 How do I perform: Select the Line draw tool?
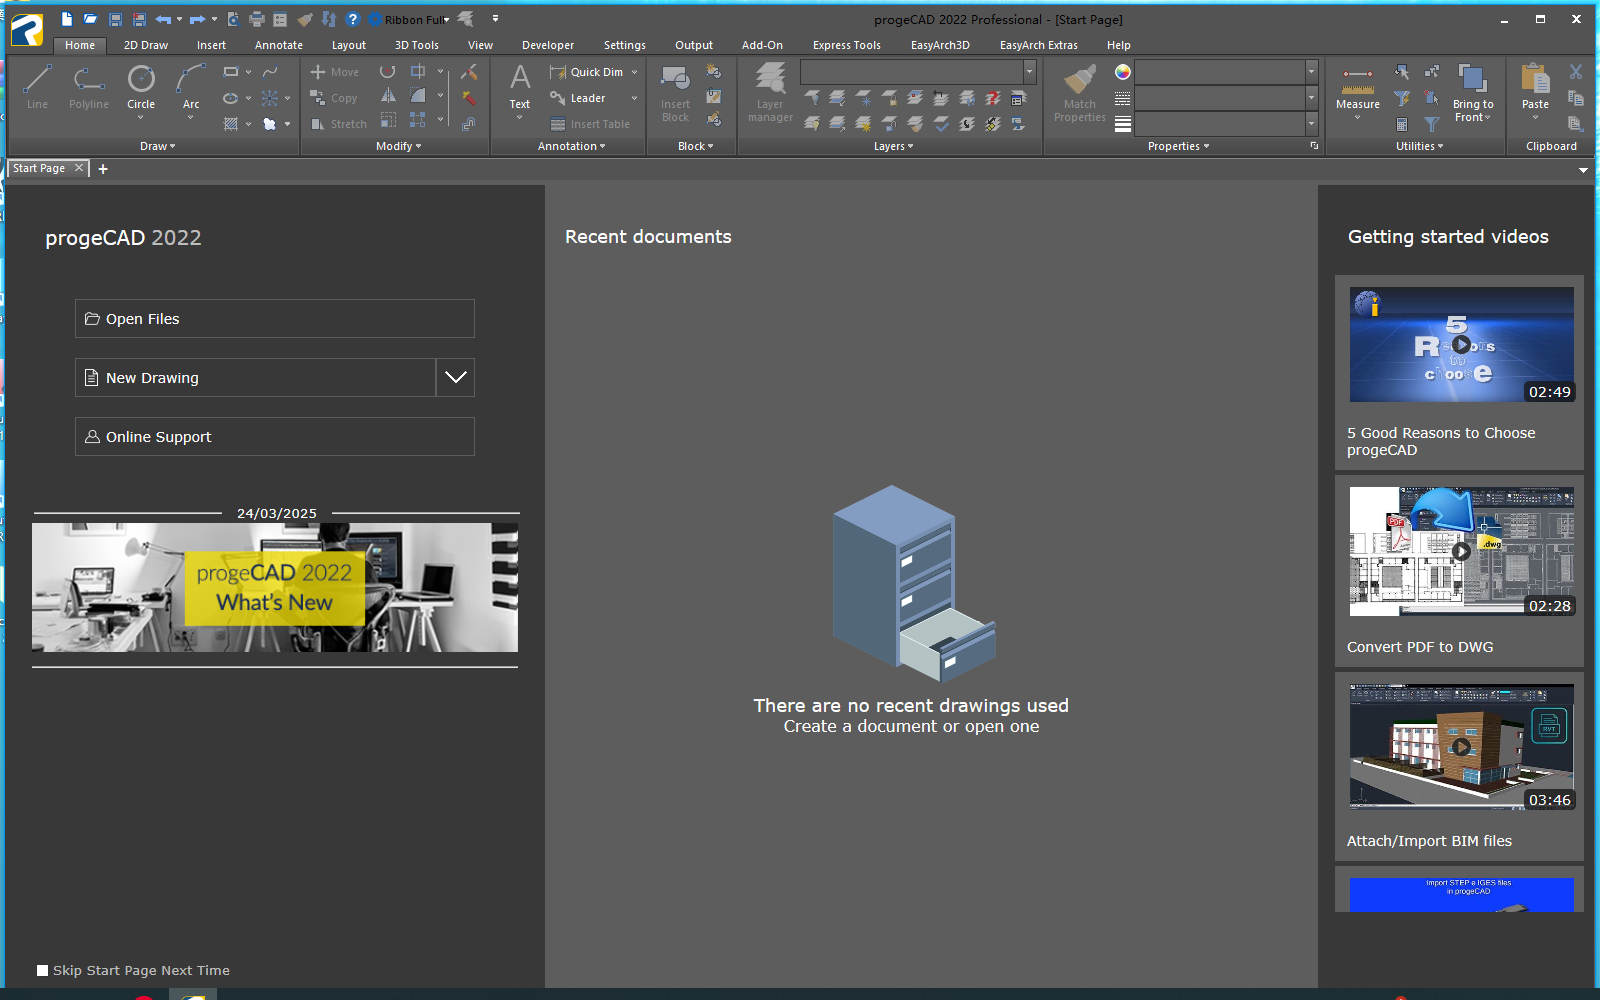(x=37, y=87)
